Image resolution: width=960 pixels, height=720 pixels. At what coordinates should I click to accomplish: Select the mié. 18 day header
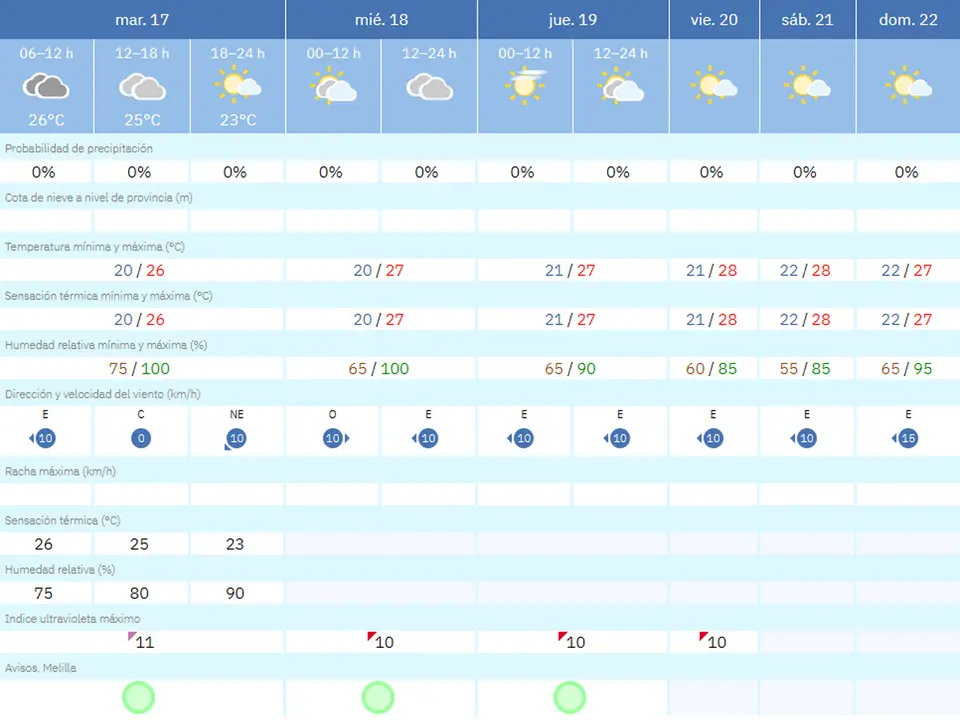tap(381, 20)
